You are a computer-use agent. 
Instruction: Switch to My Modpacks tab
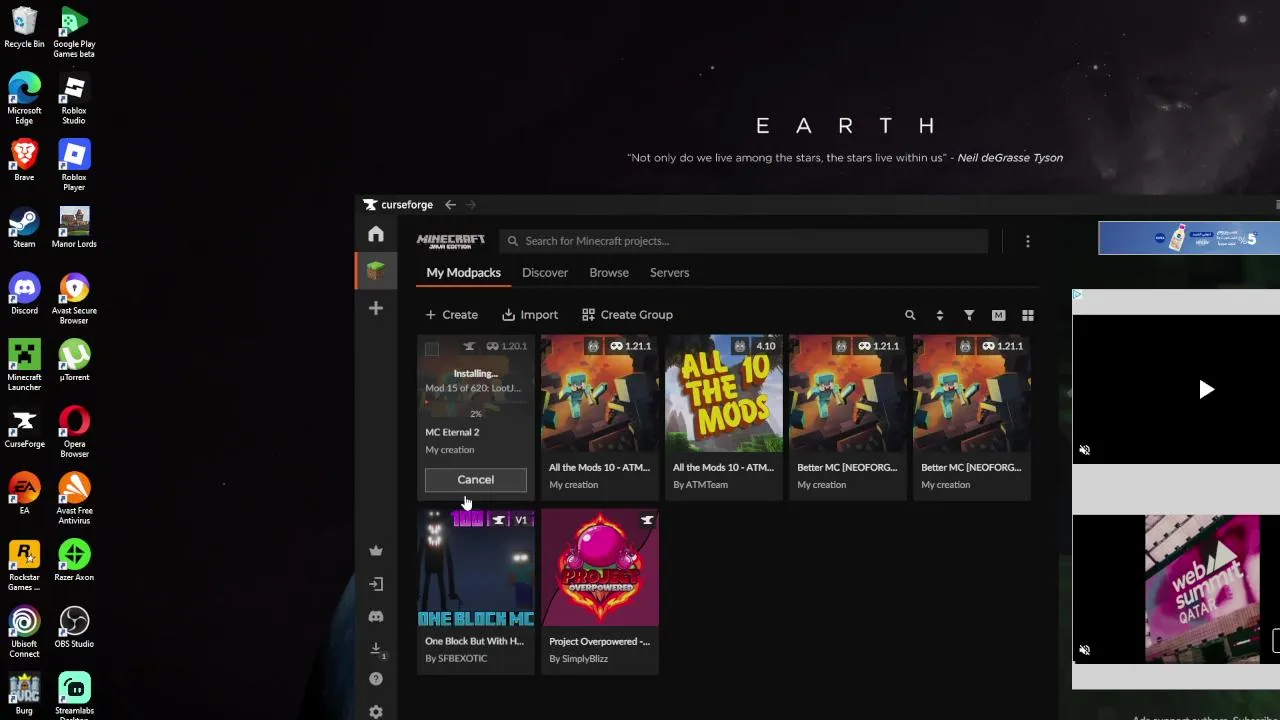[x=463, y=272]
